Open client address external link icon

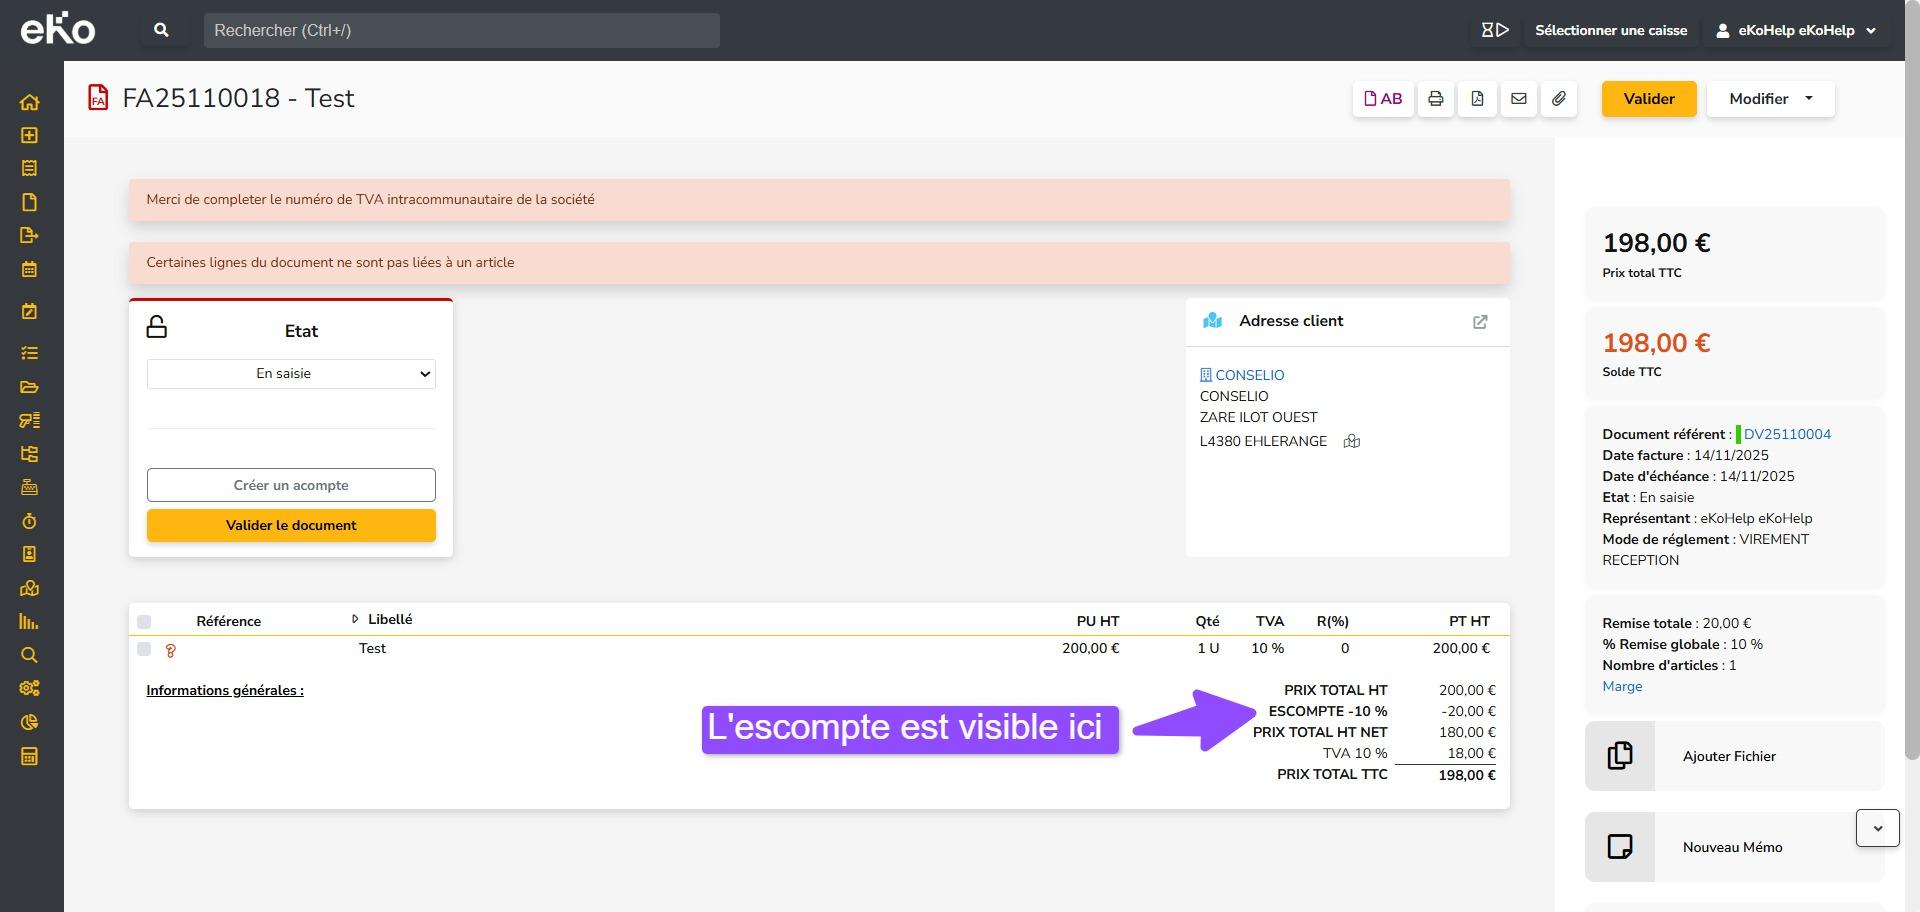(1480, 322)
